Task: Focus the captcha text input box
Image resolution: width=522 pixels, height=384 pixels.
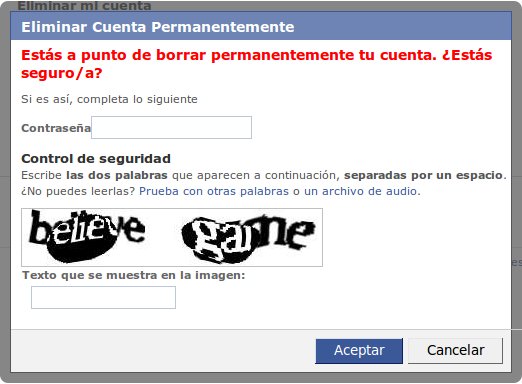Action: click(x=103, y=297)
